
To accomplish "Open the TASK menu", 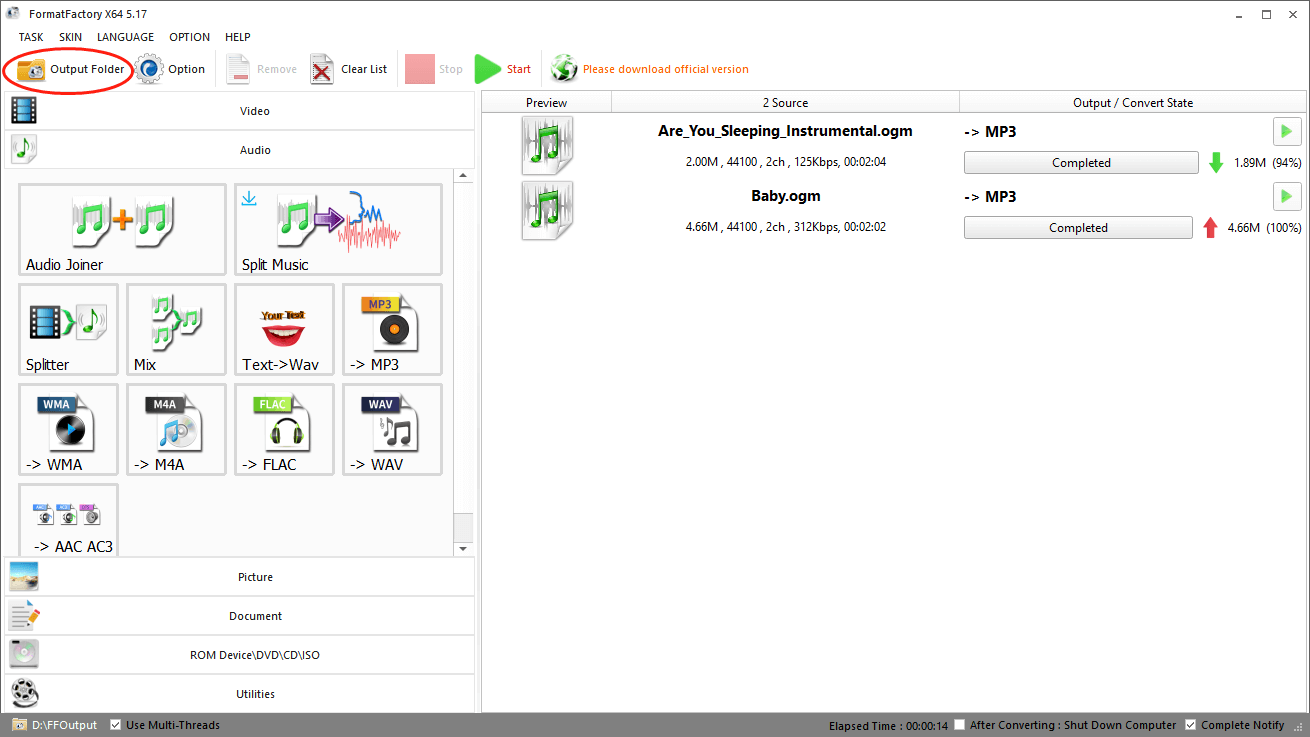I will pyautogui.click(x=31, y=37).
